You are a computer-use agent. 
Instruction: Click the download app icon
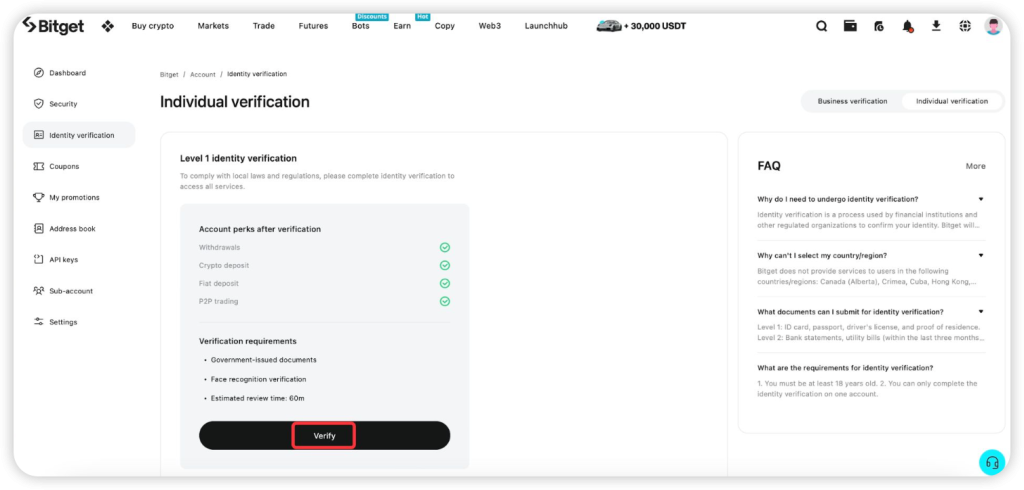pos(936,25)
